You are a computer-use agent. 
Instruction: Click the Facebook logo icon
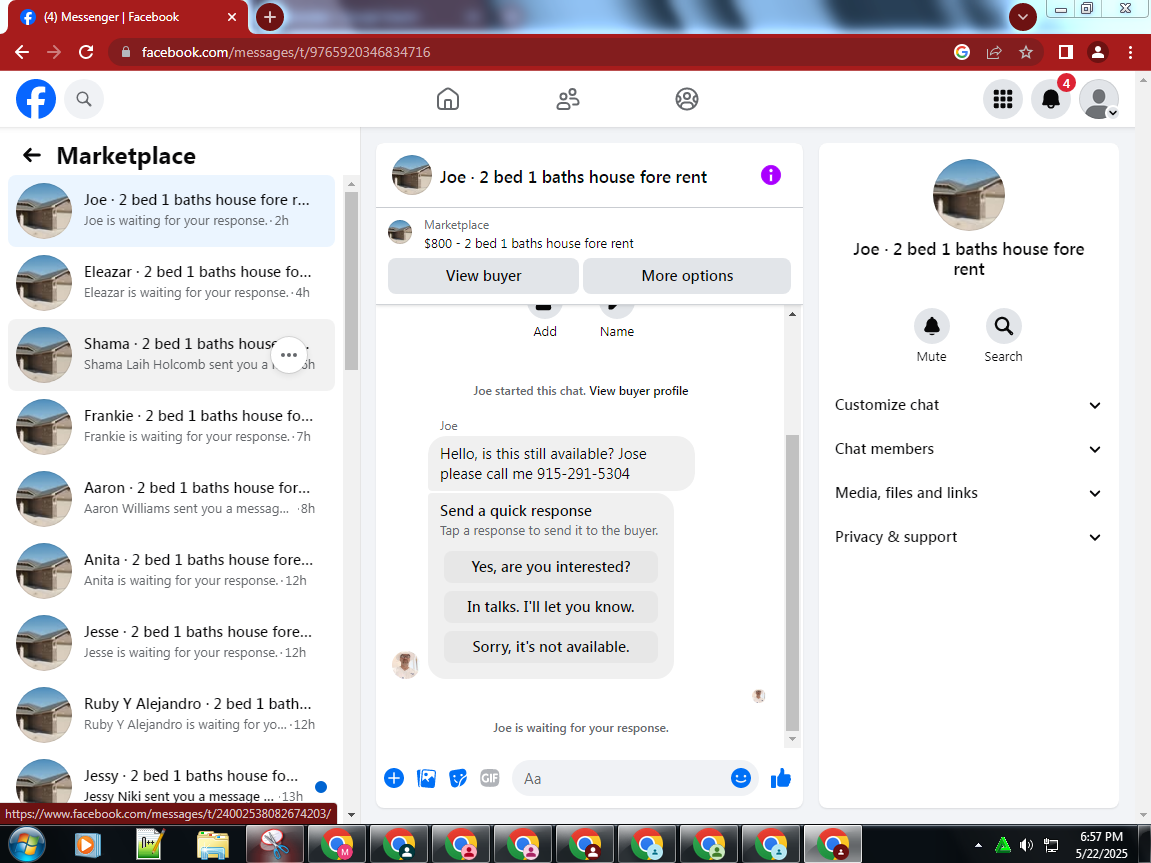(36, 99)
